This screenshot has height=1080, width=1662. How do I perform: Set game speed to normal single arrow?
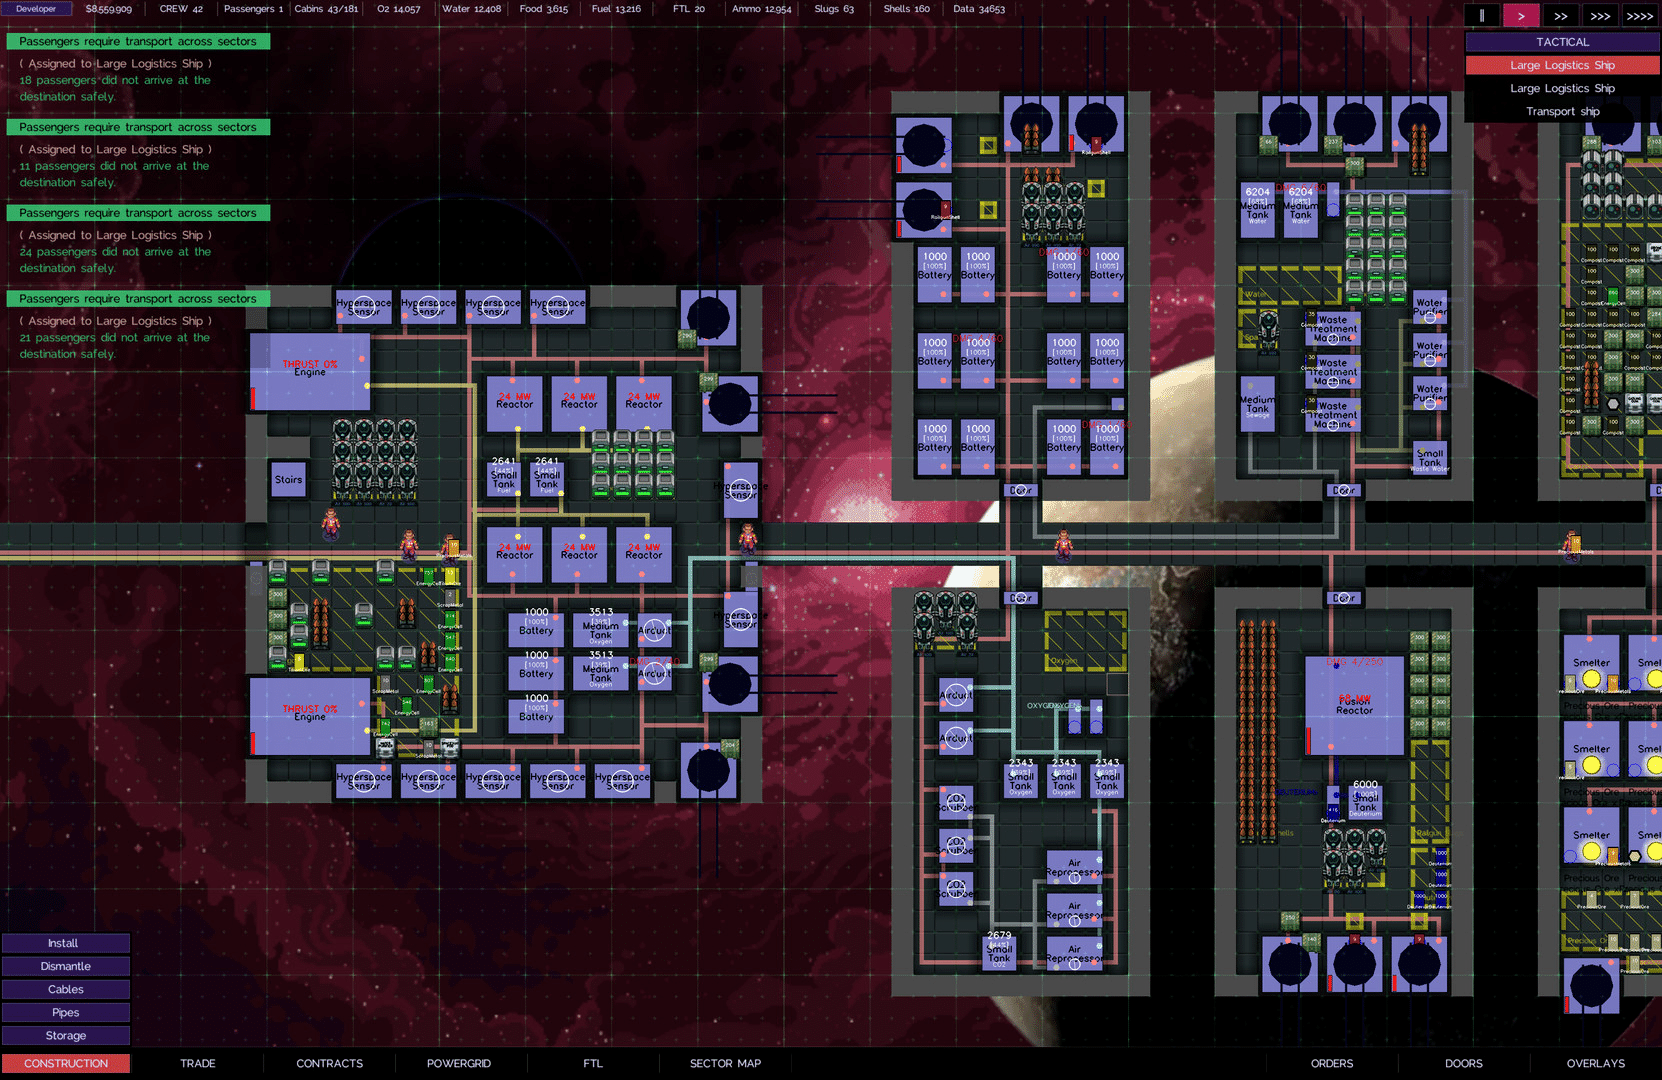tap(1521, 16)
